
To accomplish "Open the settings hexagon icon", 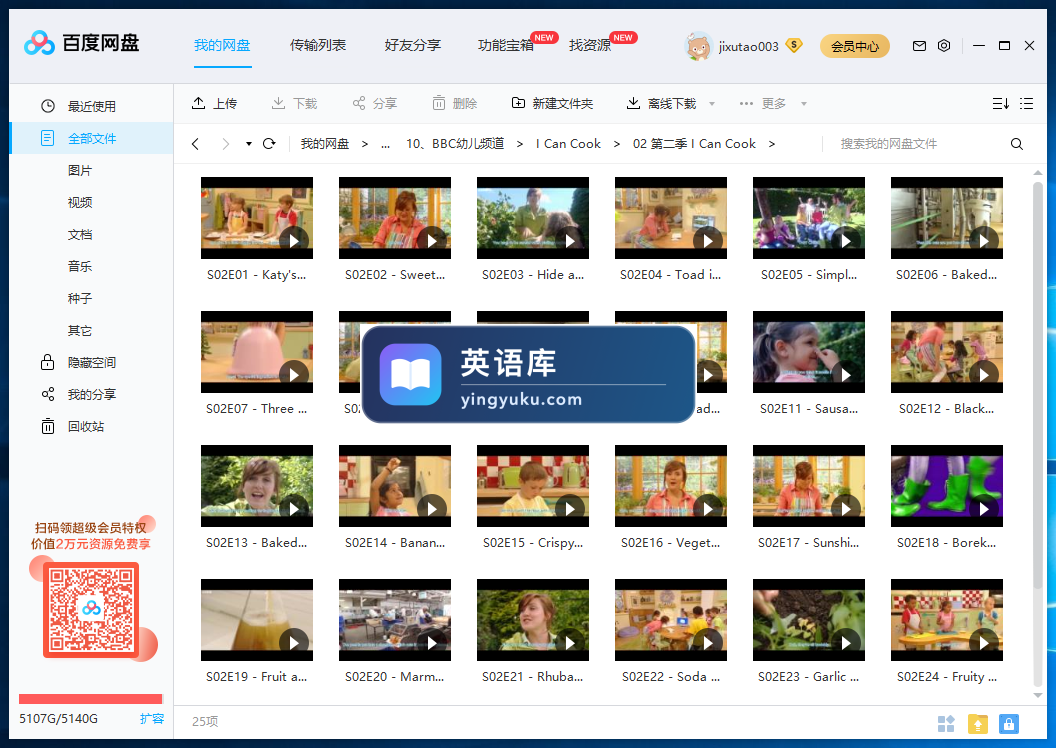I will (x=944, y=46).
